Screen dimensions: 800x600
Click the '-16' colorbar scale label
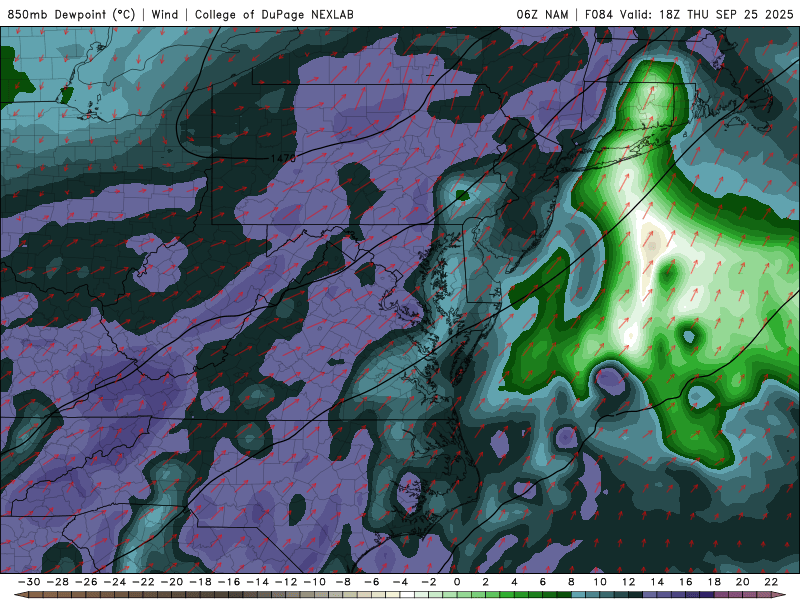[229, 582]
